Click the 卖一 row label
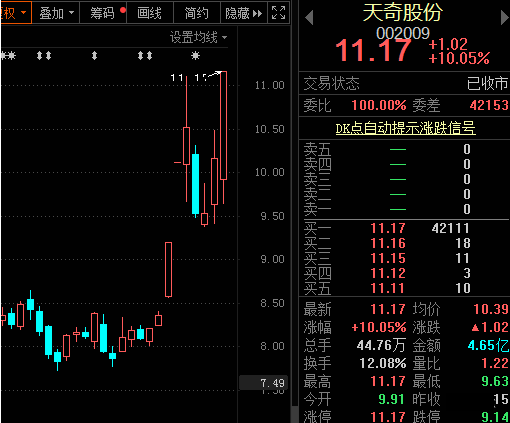The width and height of the screenshot is (510, 423). [317, 209]
